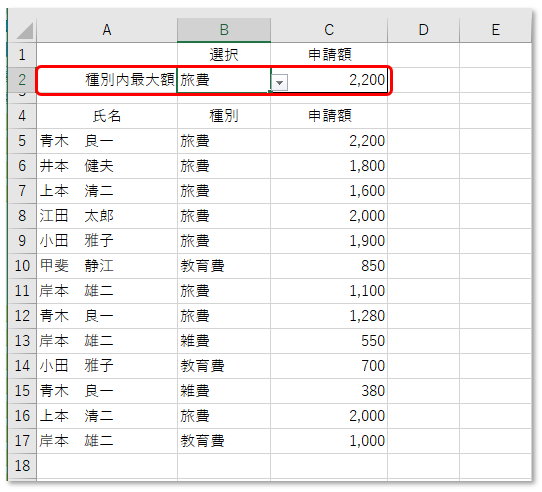Click cell A2 labeled 種別内最大額
Viewport: 542px width, 492px height.
click(107, 80)
